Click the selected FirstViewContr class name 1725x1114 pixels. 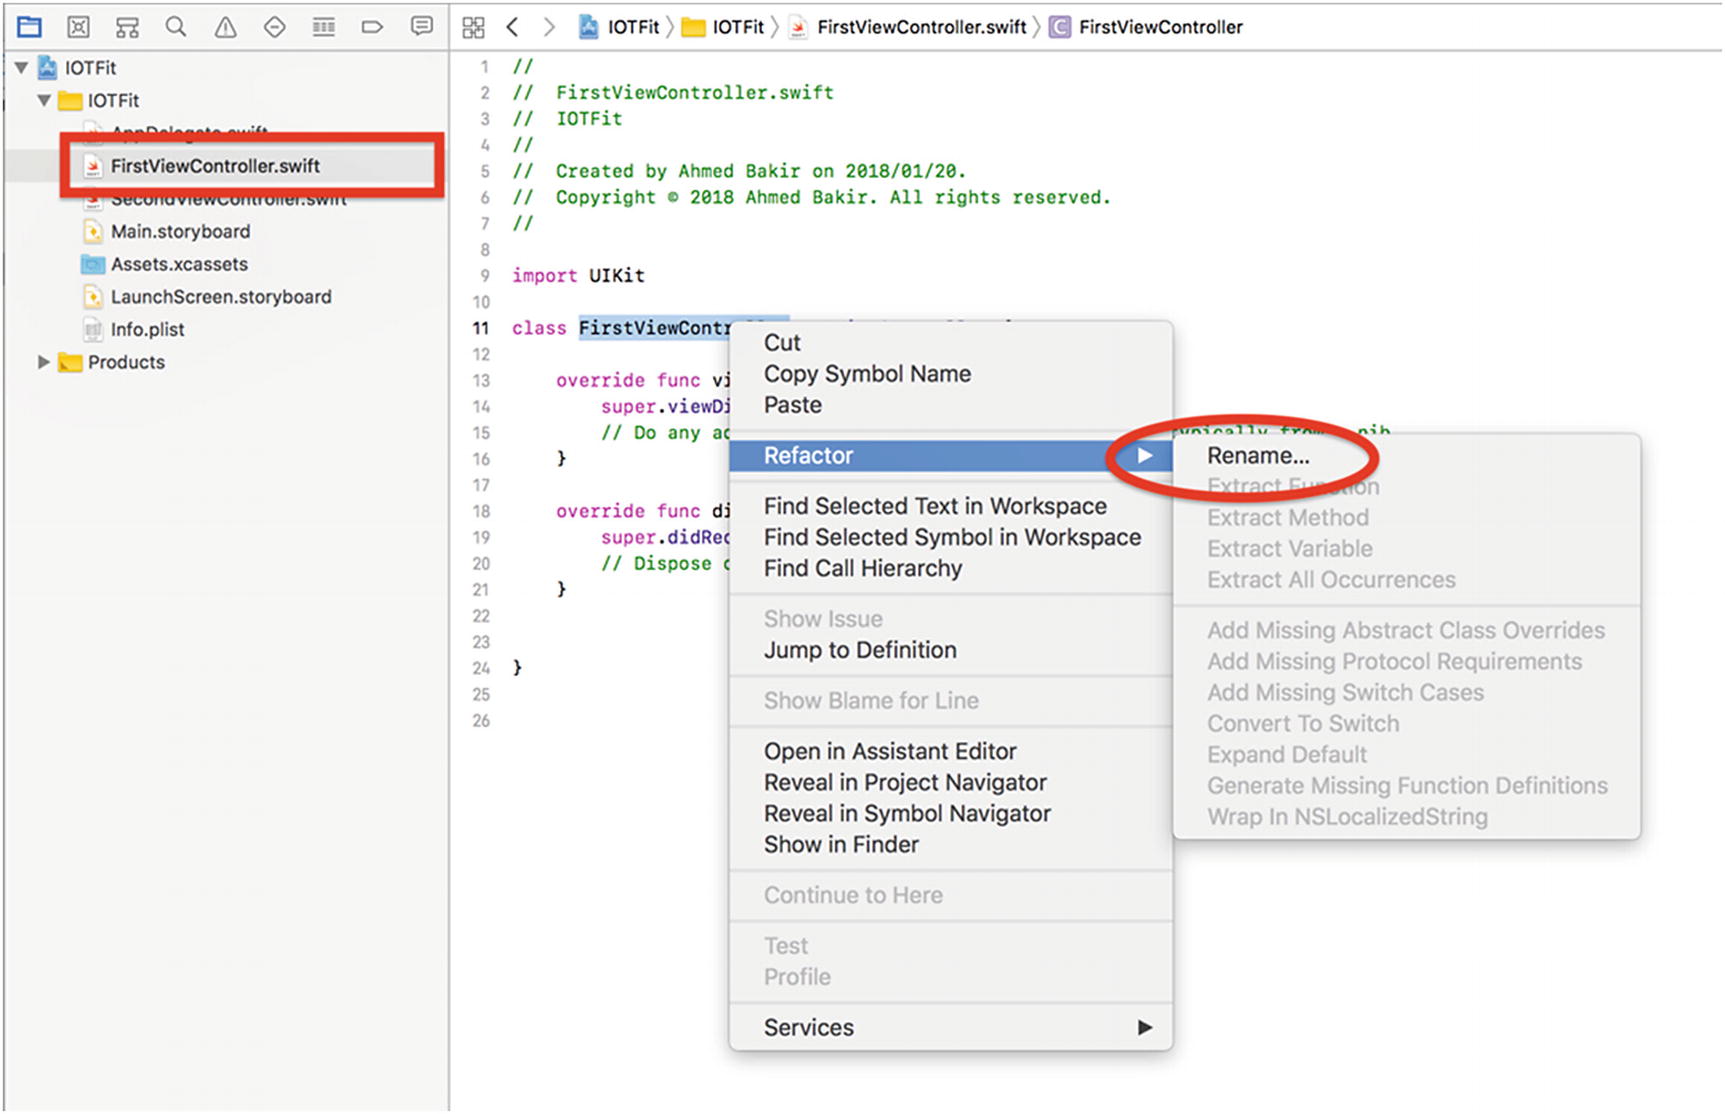(x=655, y=328)
